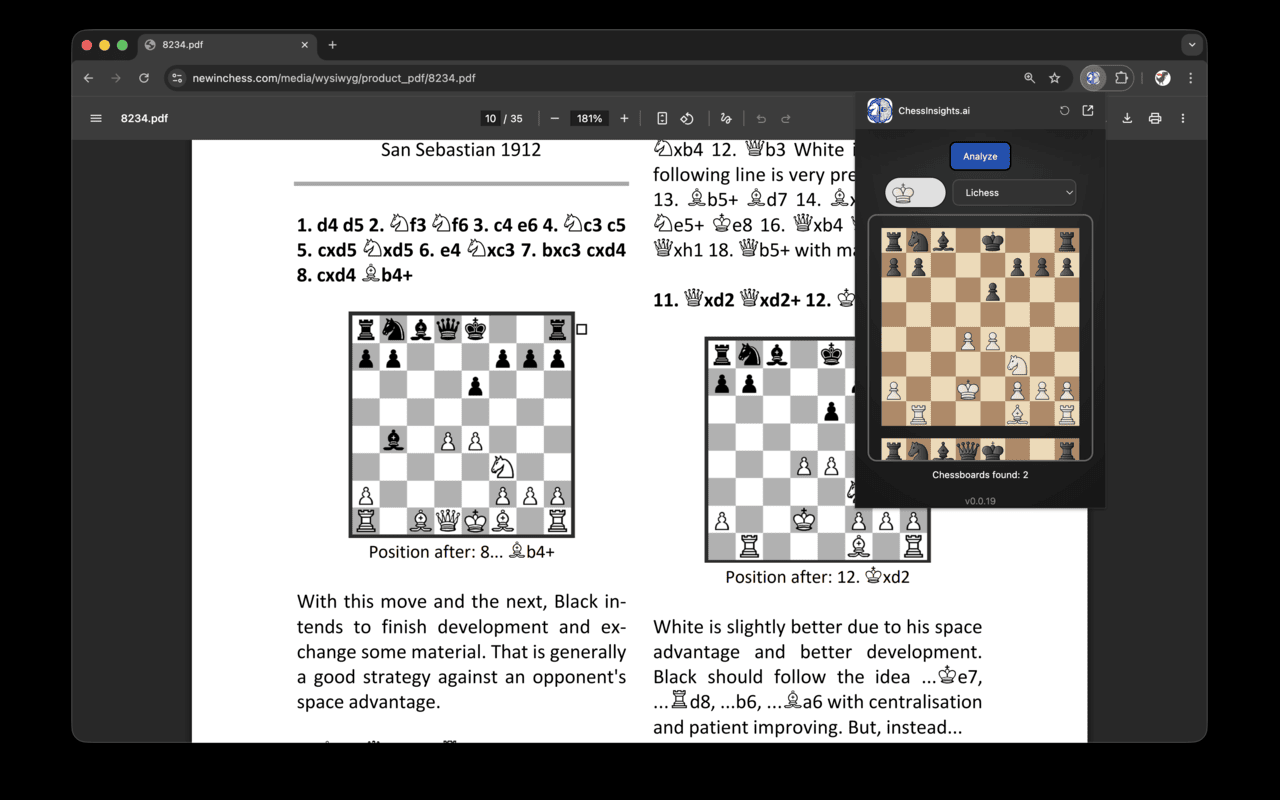Open ChessInsights panel in a new window
Viewport: 1280px width, 800px height.
coord(1087,110)
